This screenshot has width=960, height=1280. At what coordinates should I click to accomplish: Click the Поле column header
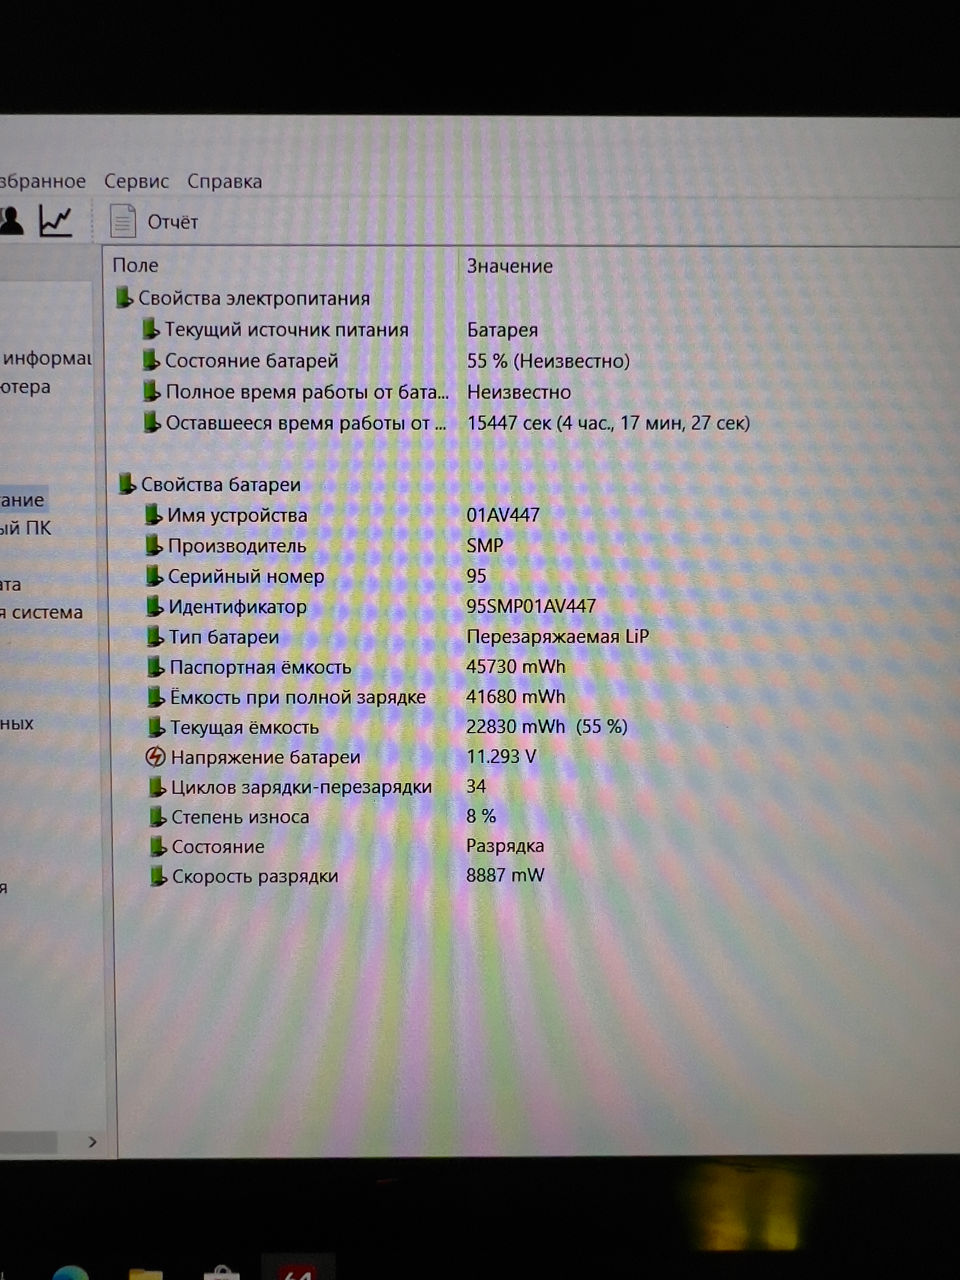point(135,265)
